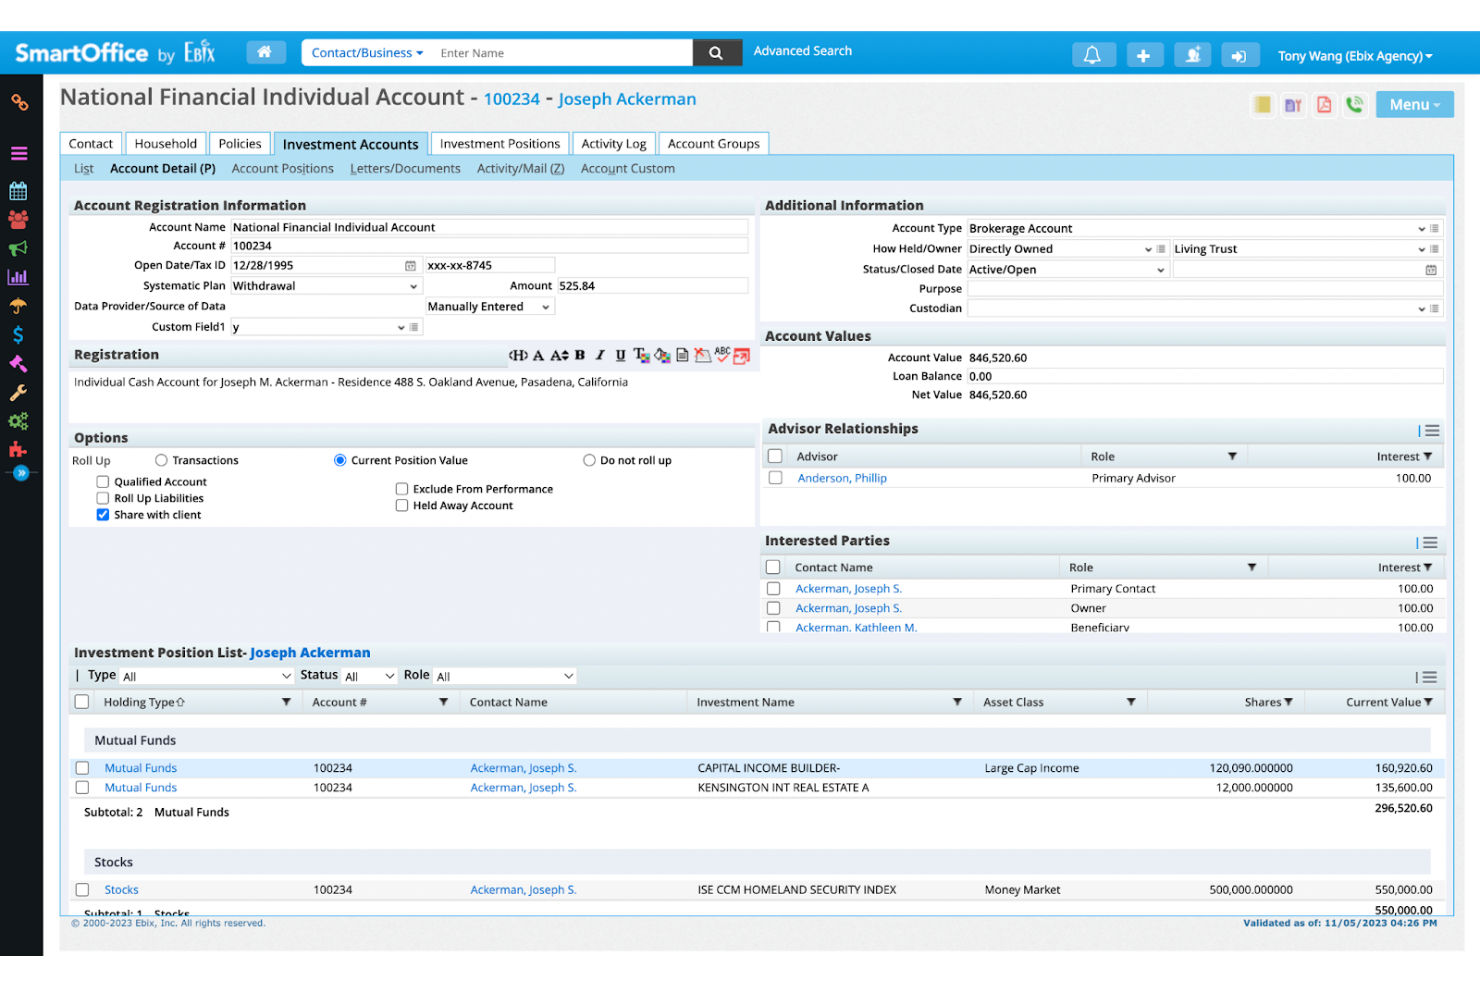Click the Joseph Ackerman title link

[627, 99]
